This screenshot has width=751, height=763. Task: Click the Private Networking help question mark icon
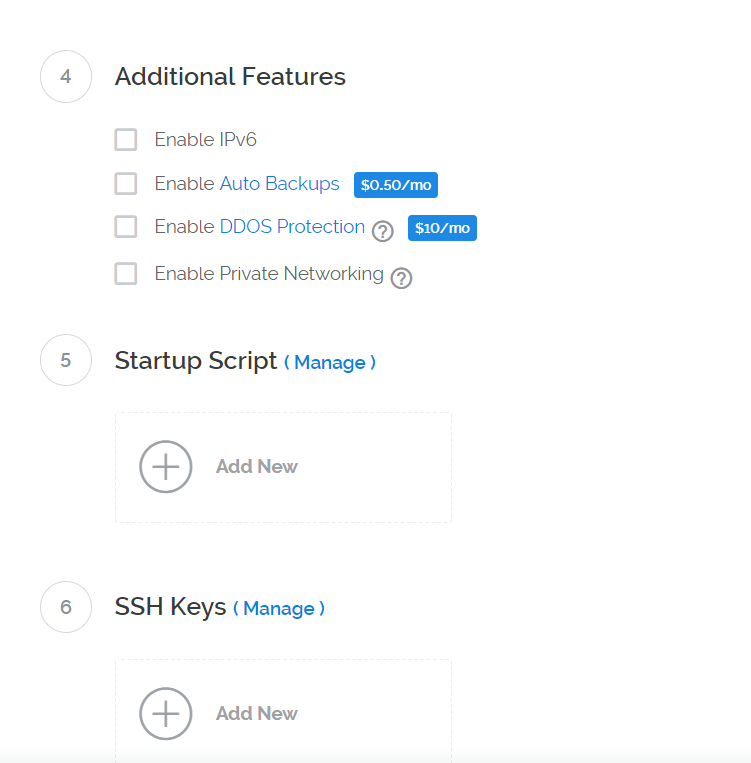click(x=401, y=278)
